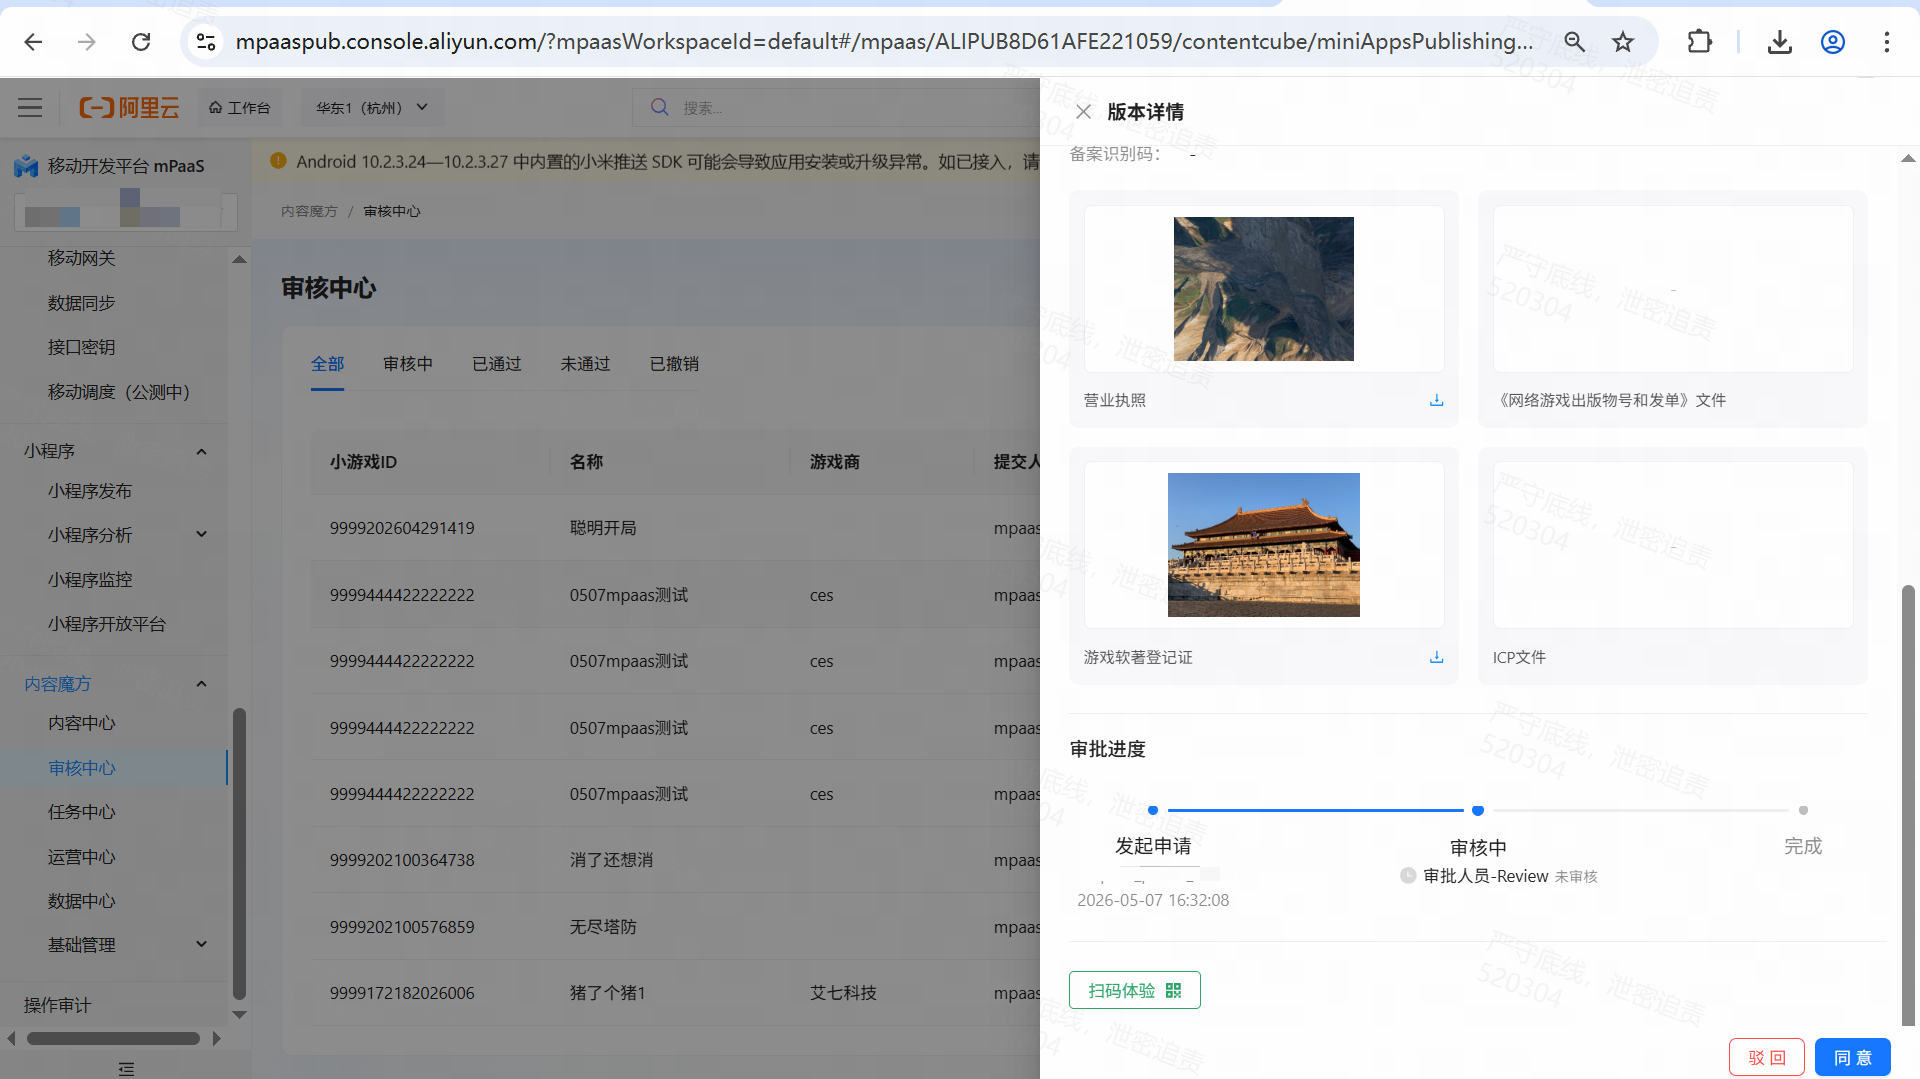
Task: Collapse the 小程序 sidebar section
Action: tap(201, 451)
